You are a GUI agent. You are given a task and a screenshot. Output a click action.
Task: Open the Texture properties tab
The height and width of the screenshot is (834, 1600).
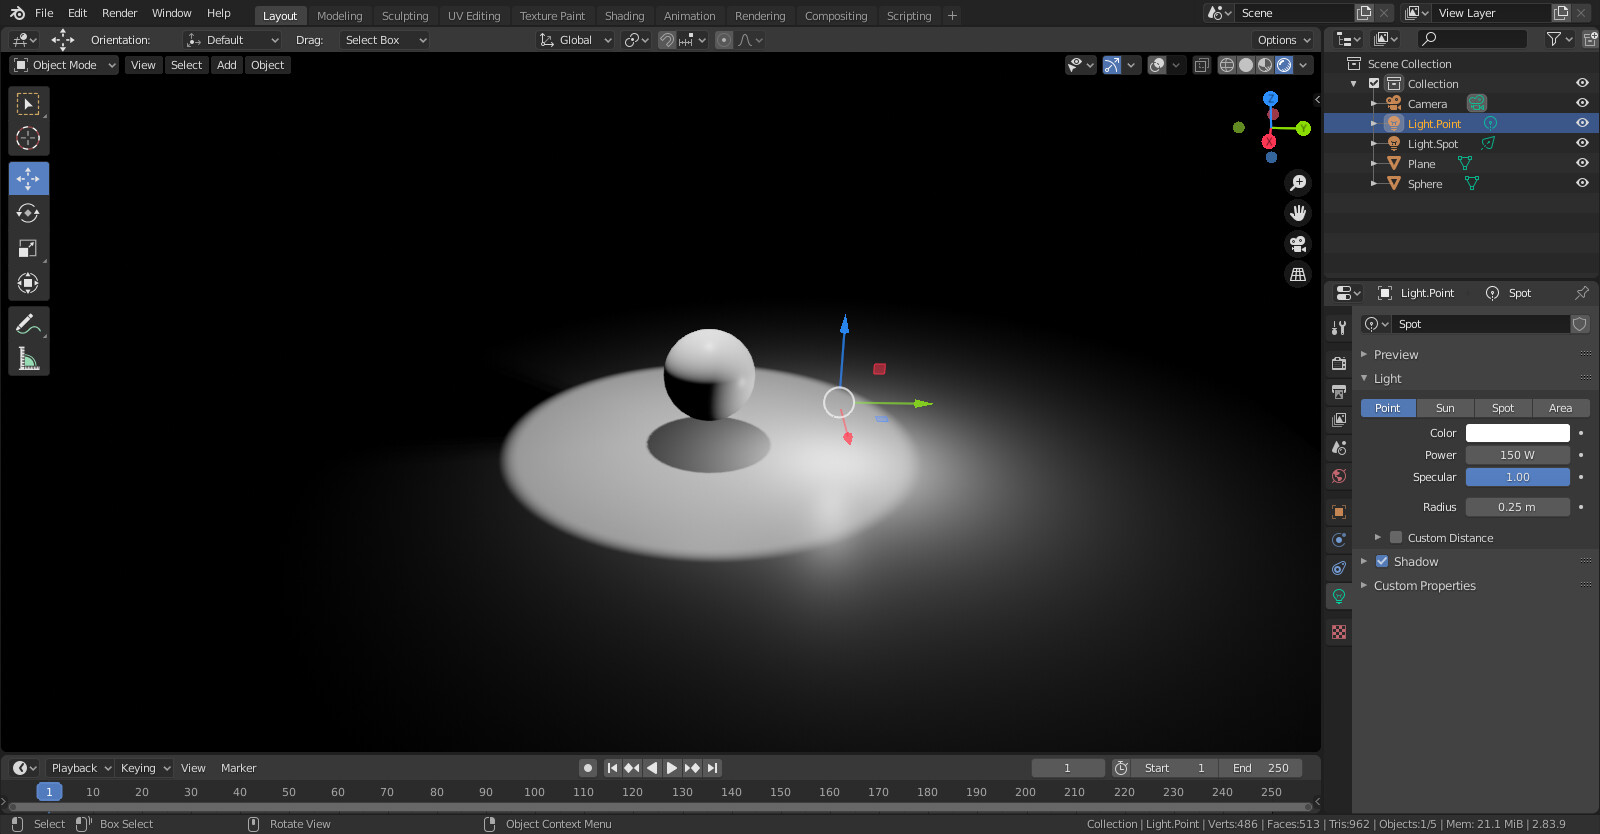pos(1339,632)
